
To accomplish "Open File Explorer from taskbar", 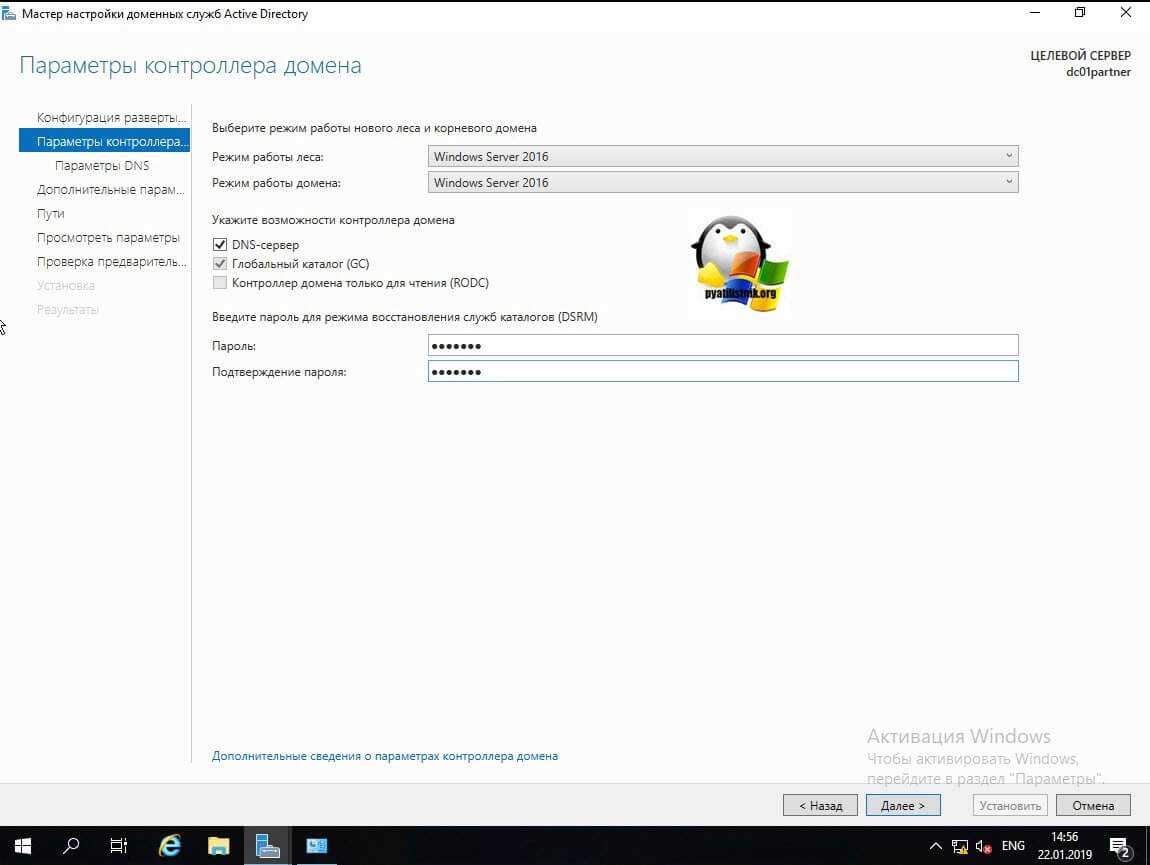I will [x=219, y=846].
